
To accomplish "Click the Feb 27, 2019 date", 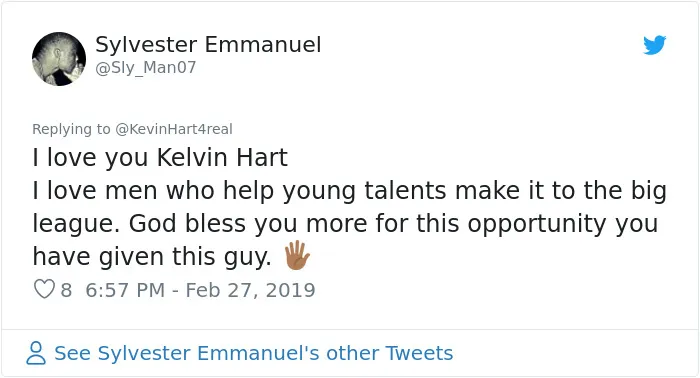I will coord(250,290).
